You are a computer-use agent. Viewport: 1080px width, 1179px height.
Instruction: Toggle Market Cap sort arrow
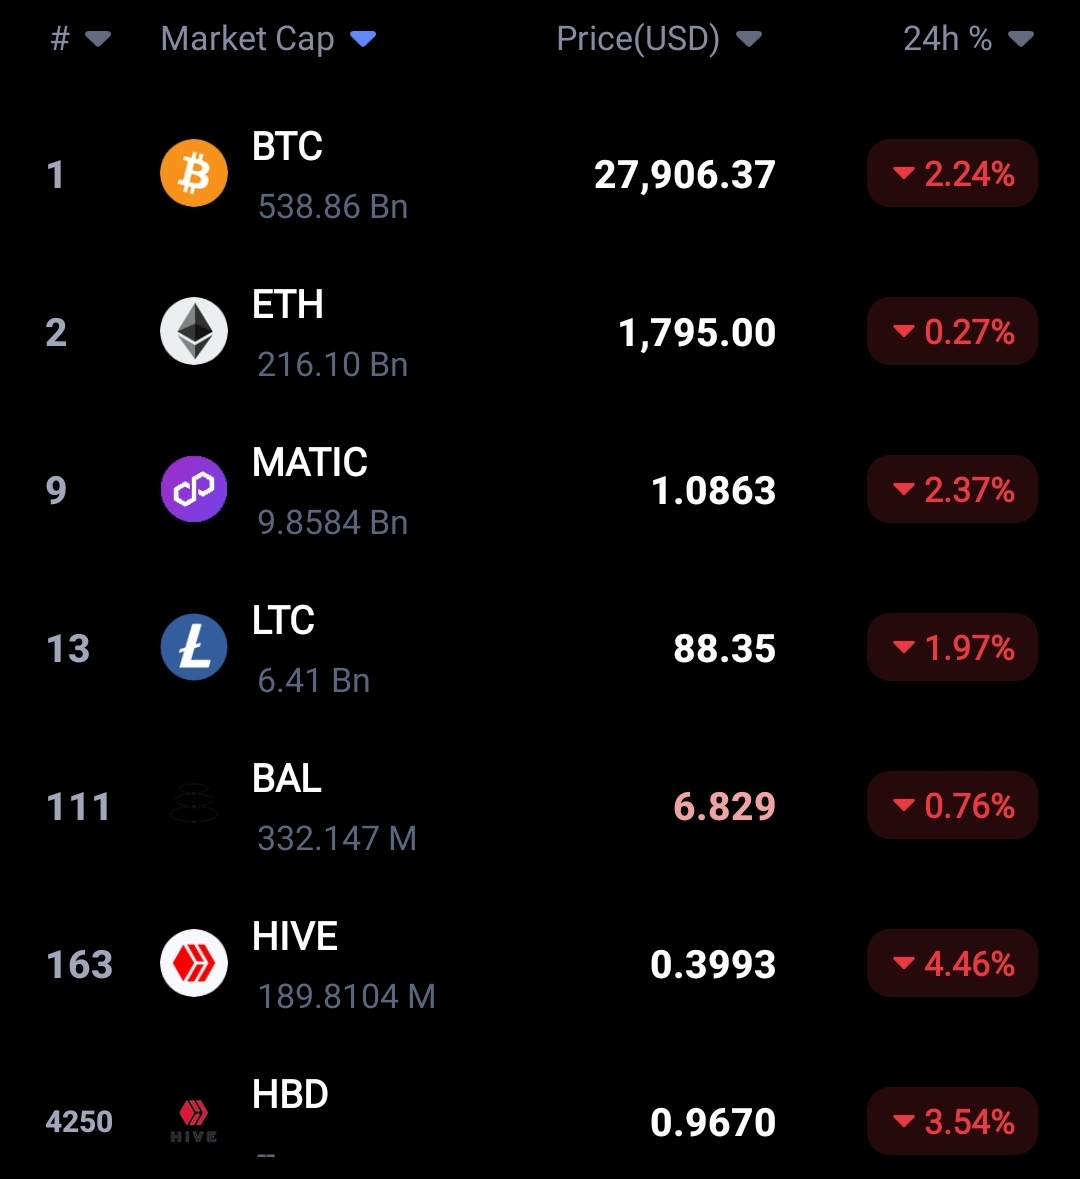pyautogui.click(x=363, y=38)
